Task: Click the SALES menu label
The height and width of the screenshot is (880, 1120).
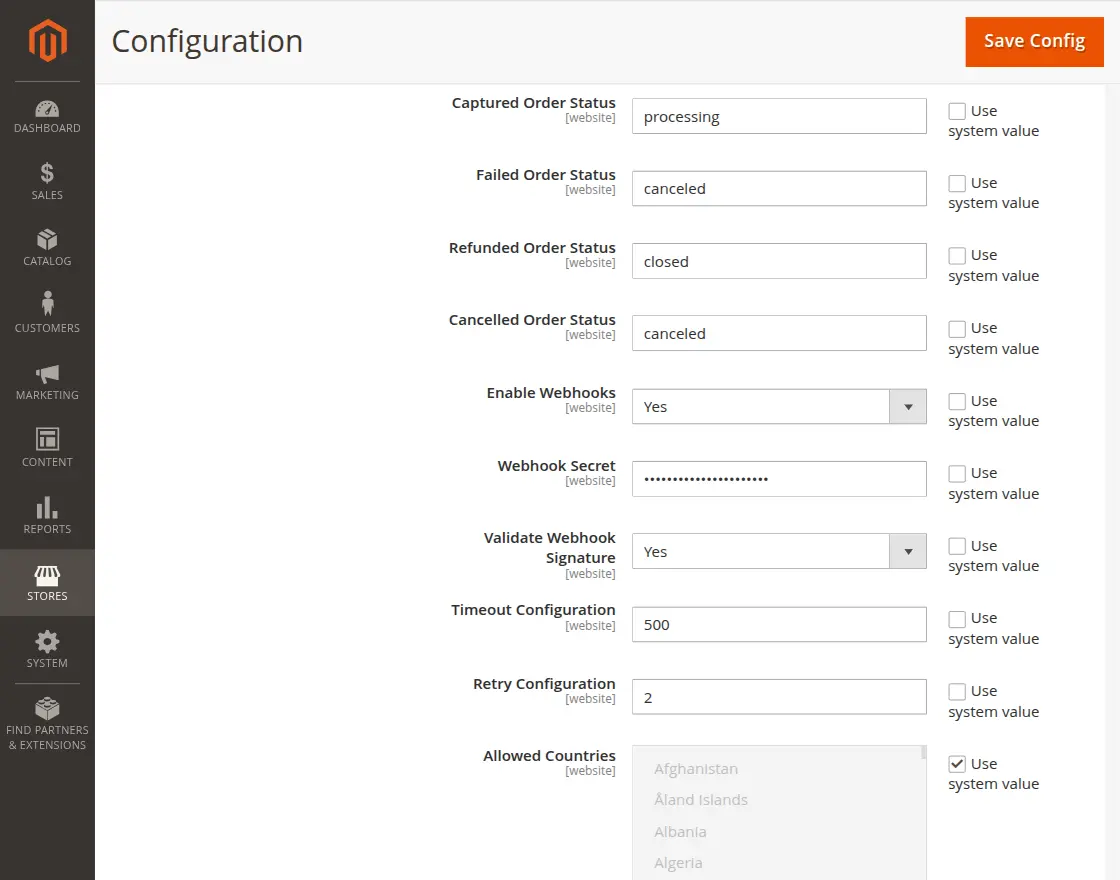Action: point(47,195)
